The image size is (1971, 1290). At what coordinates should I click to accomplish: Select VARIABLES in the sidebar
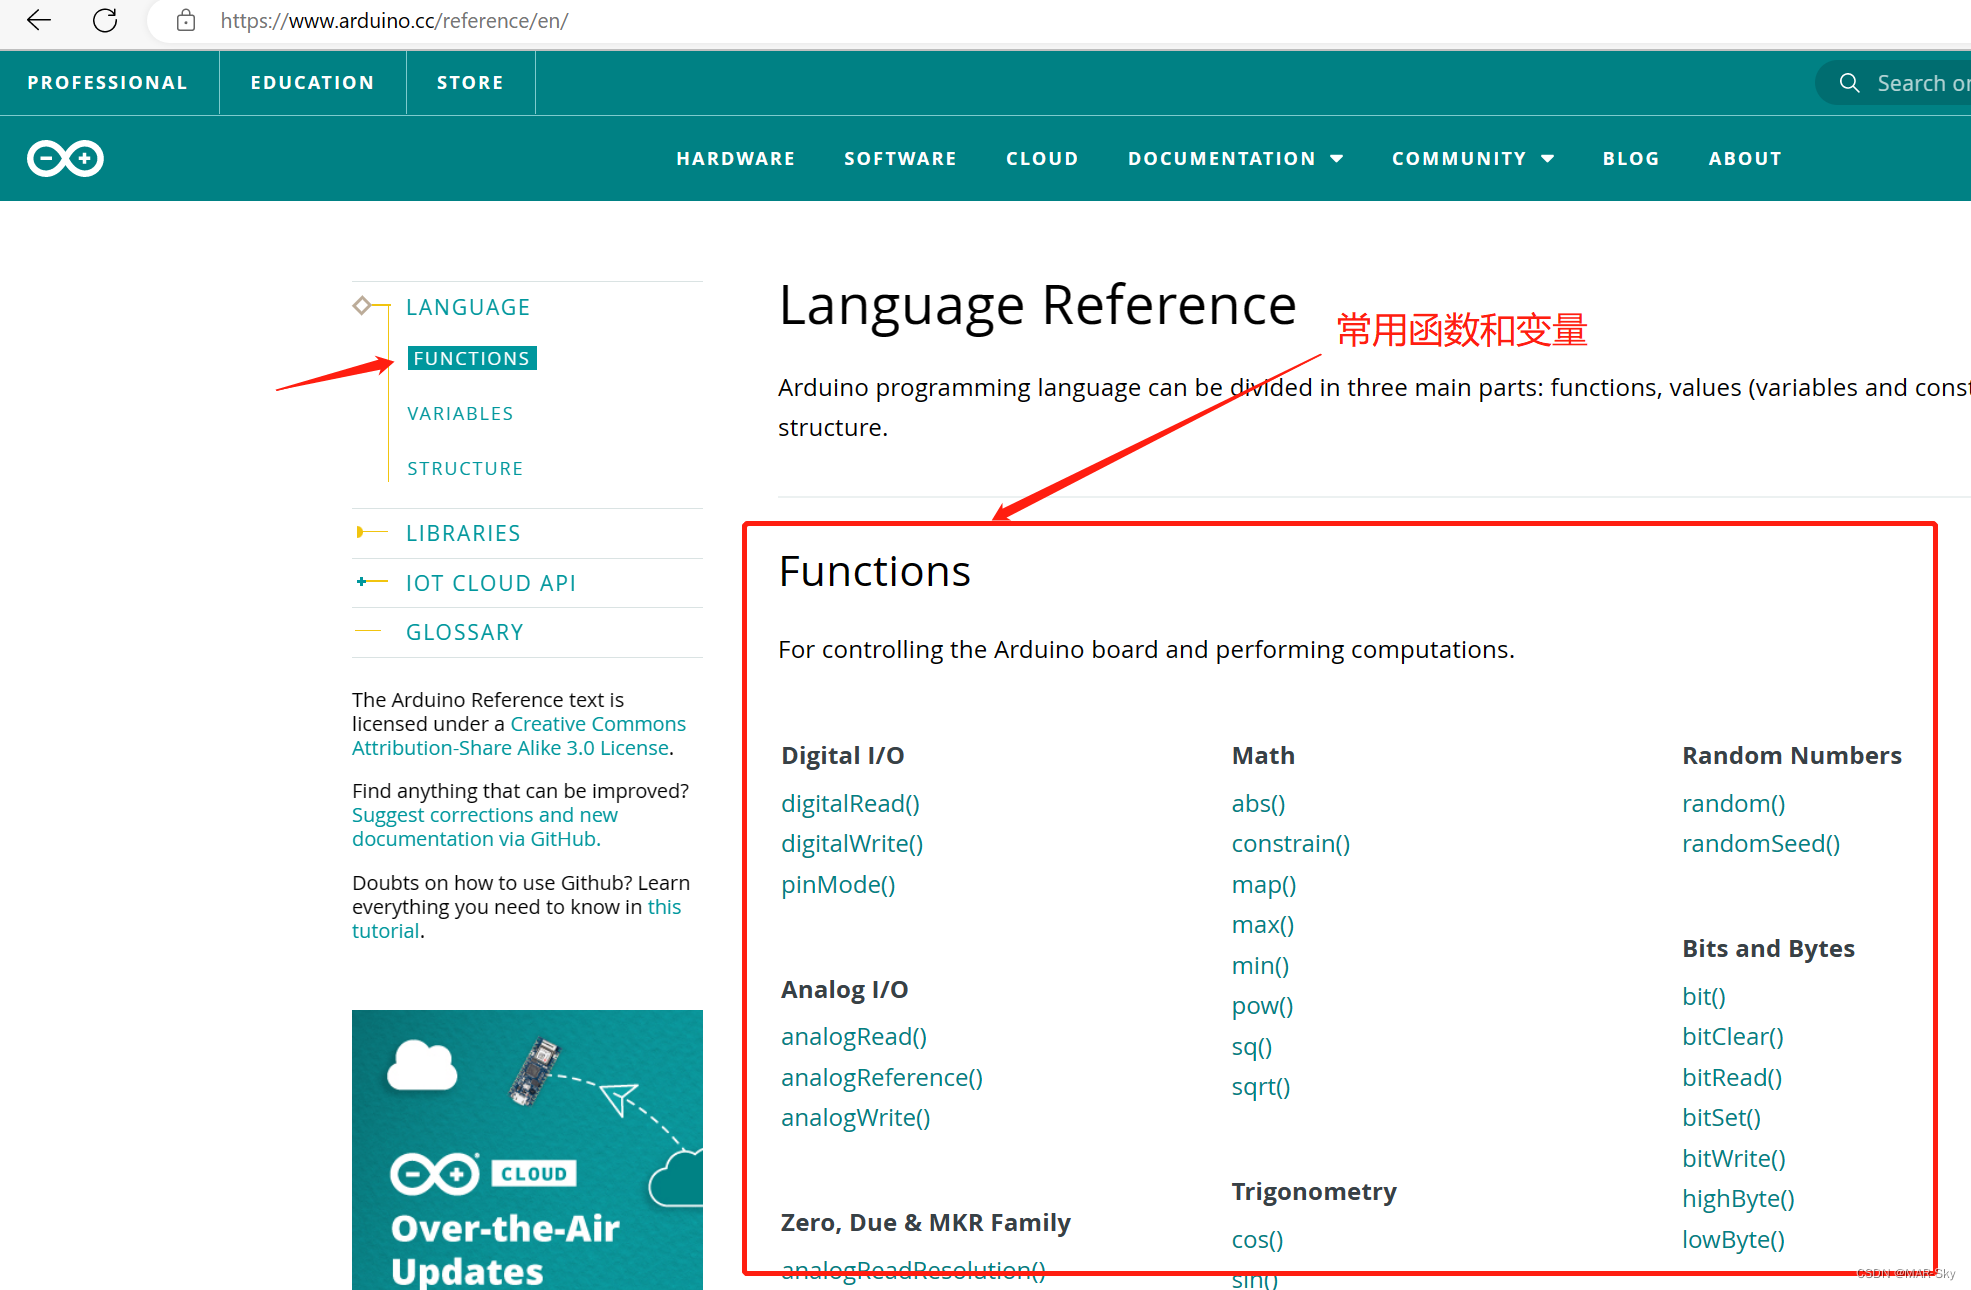[460, 414]
